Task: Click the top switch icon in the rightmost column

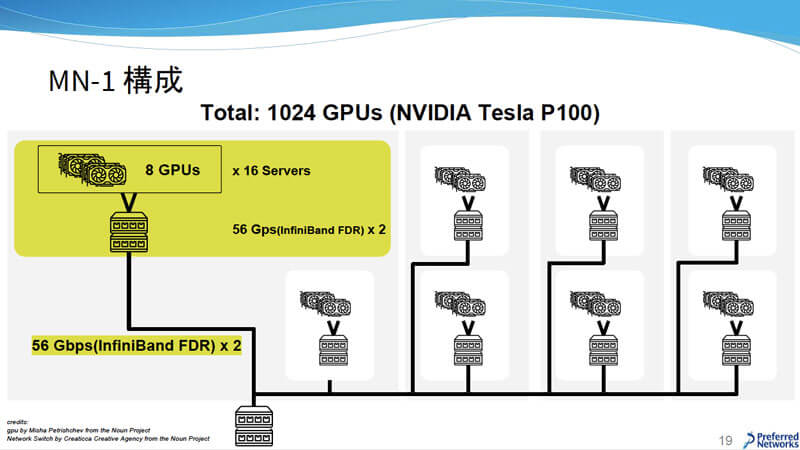Action: coord(736,226)
